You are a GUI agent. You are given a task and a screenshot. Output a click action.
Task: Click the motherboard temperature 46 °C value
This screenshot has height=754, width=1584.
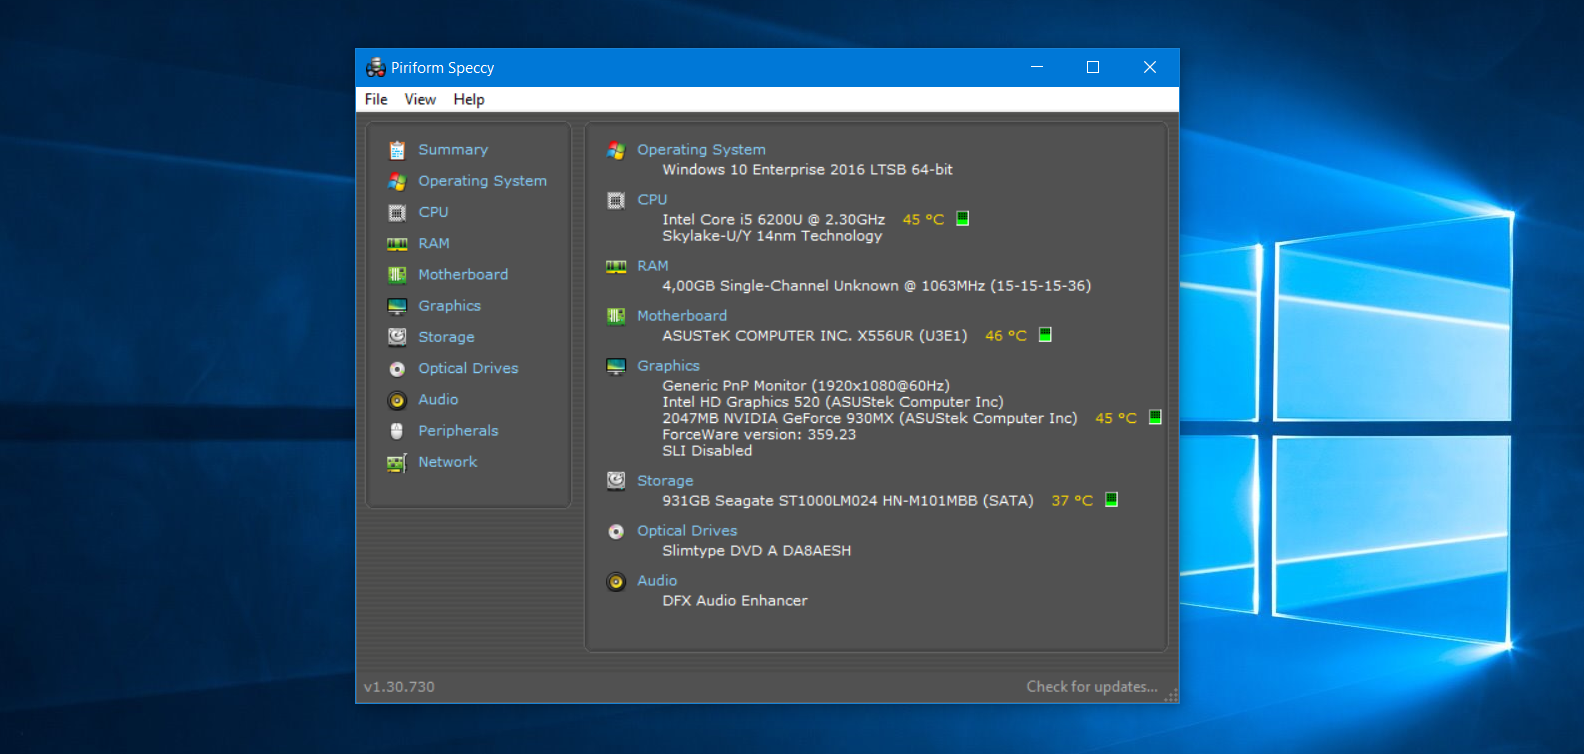[1006, 336]
